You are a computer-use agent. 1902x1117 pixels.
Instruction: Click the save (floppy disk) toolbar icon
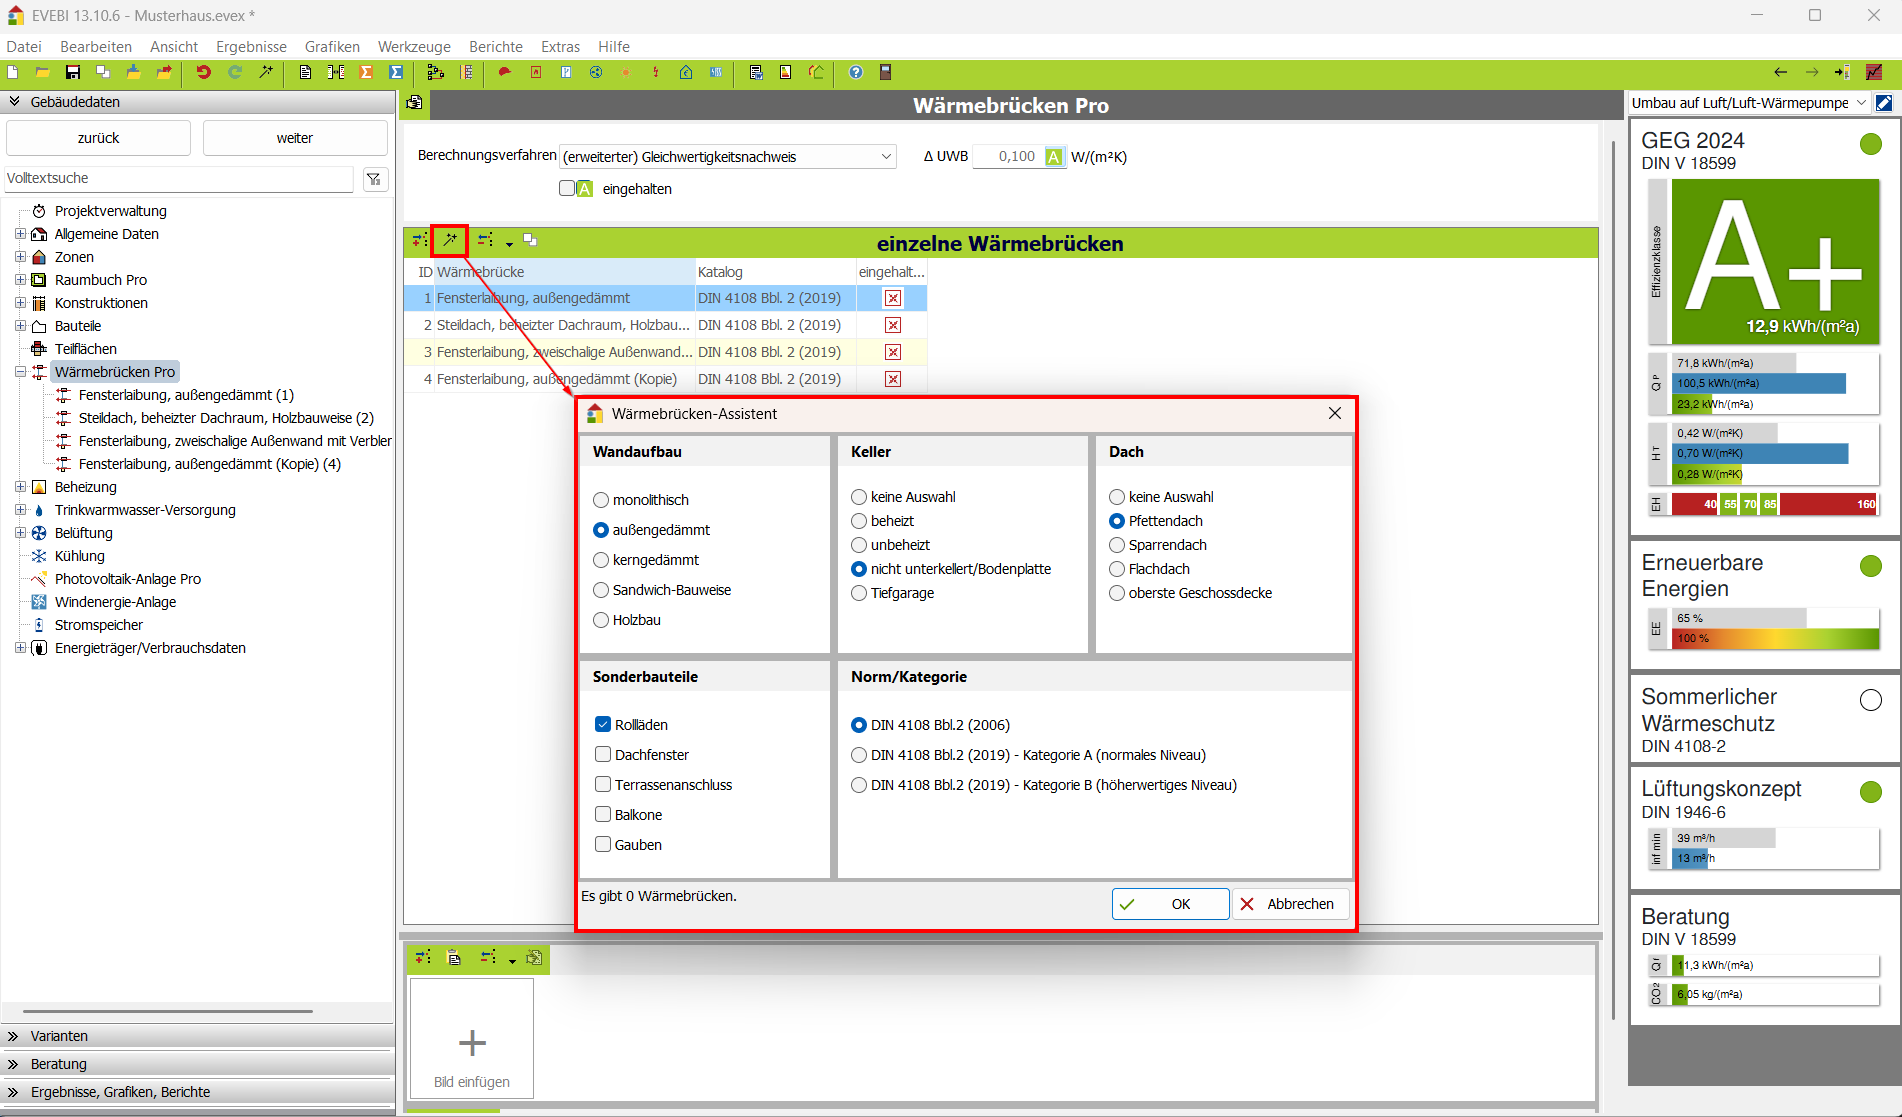pos(73,72)
